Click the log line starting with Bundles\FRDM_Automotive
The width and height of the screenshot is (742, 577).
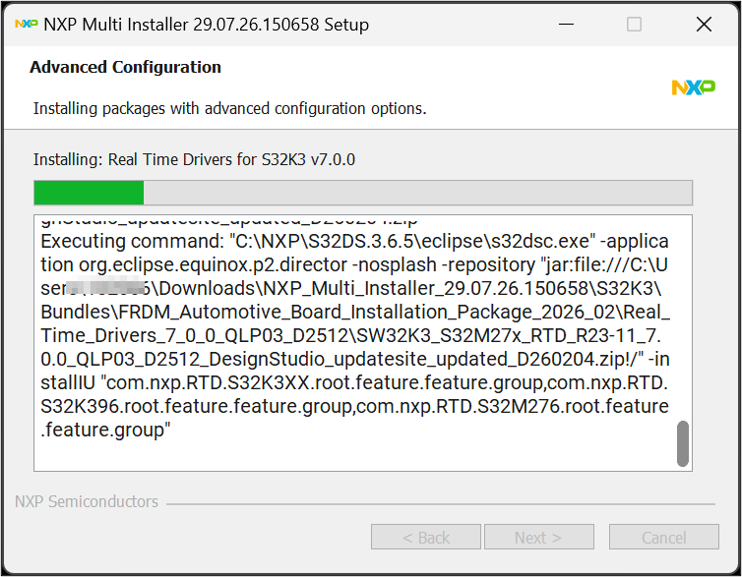[x=355, y=312]
